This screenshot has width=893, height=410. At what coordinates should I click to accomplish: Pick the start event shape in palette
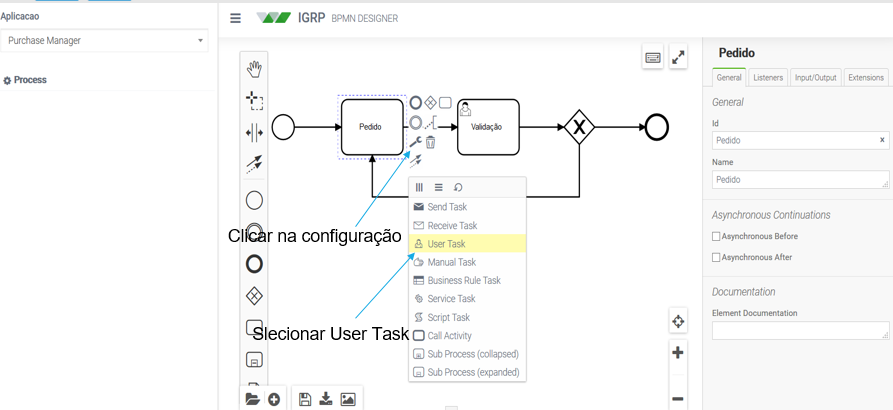[254, 200]
